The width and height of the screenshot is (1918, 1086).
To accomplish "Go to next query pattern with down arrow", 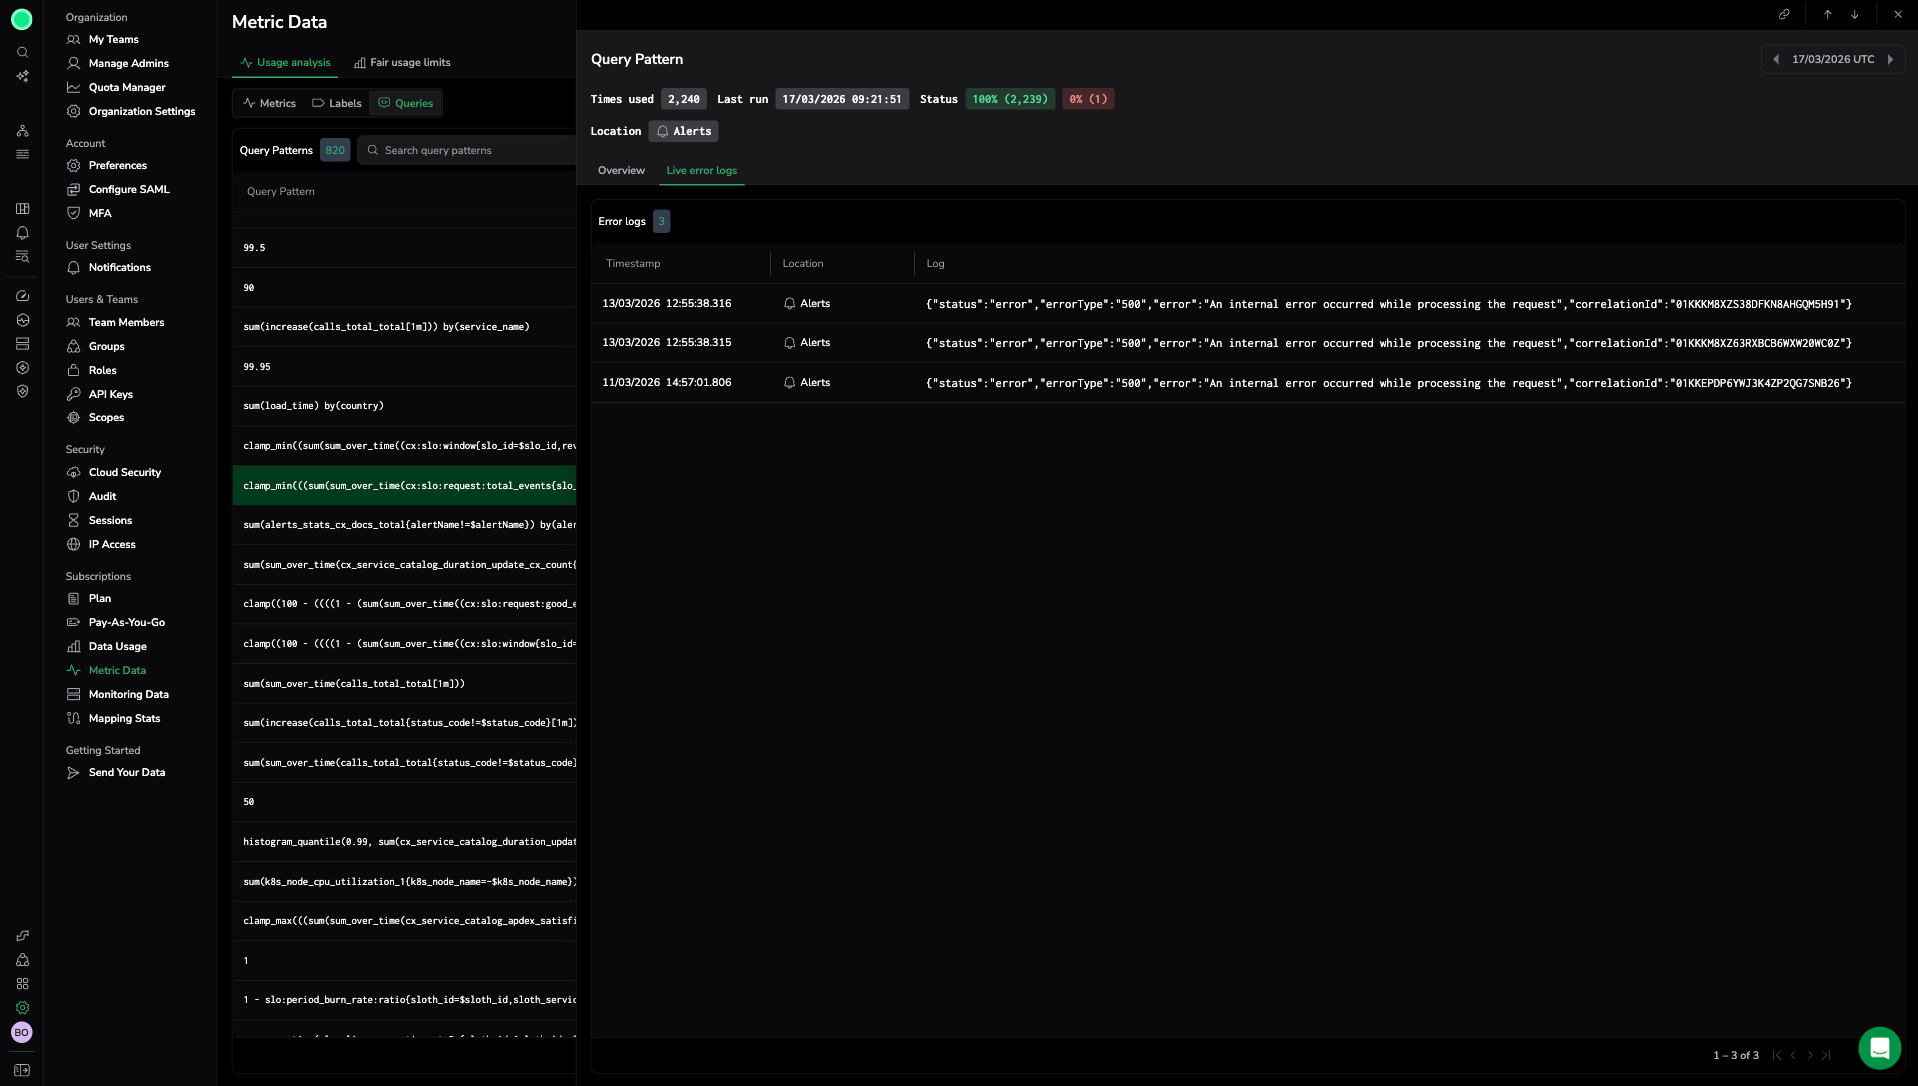I will (x=1854, y=15).
